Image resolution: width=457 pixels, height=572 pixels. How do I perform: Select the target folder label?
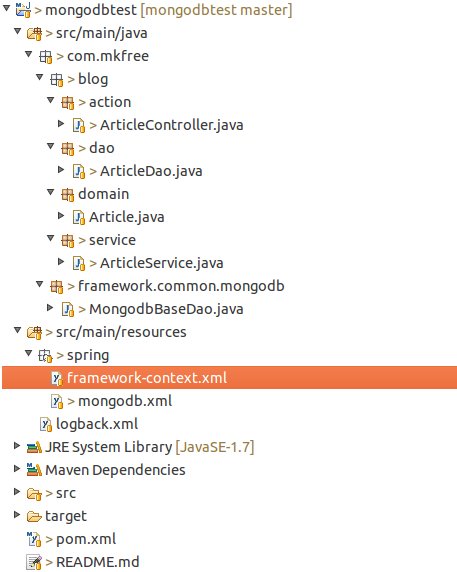coord(66,516)
